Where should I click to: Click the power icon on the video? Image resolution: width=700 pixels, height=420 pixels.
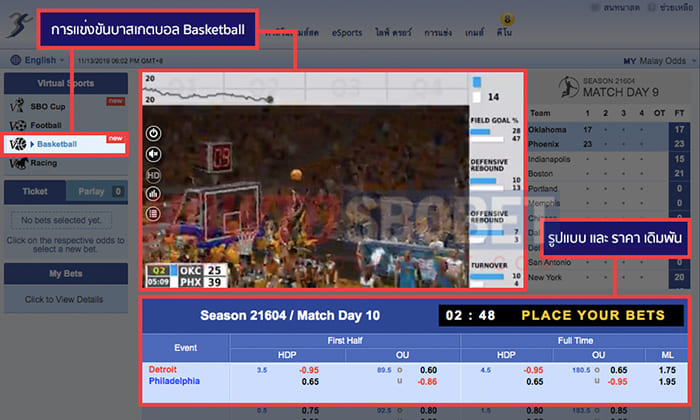coord(154,133)
